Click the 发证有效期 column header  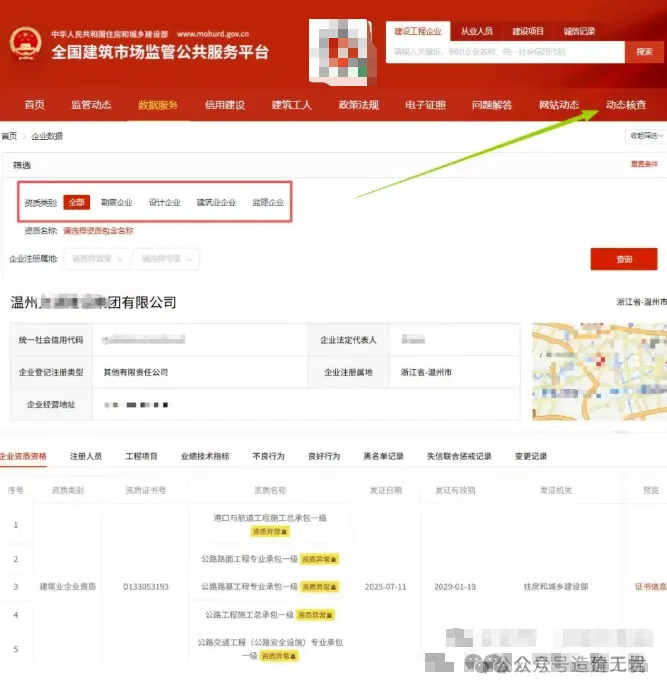(455, 490)
